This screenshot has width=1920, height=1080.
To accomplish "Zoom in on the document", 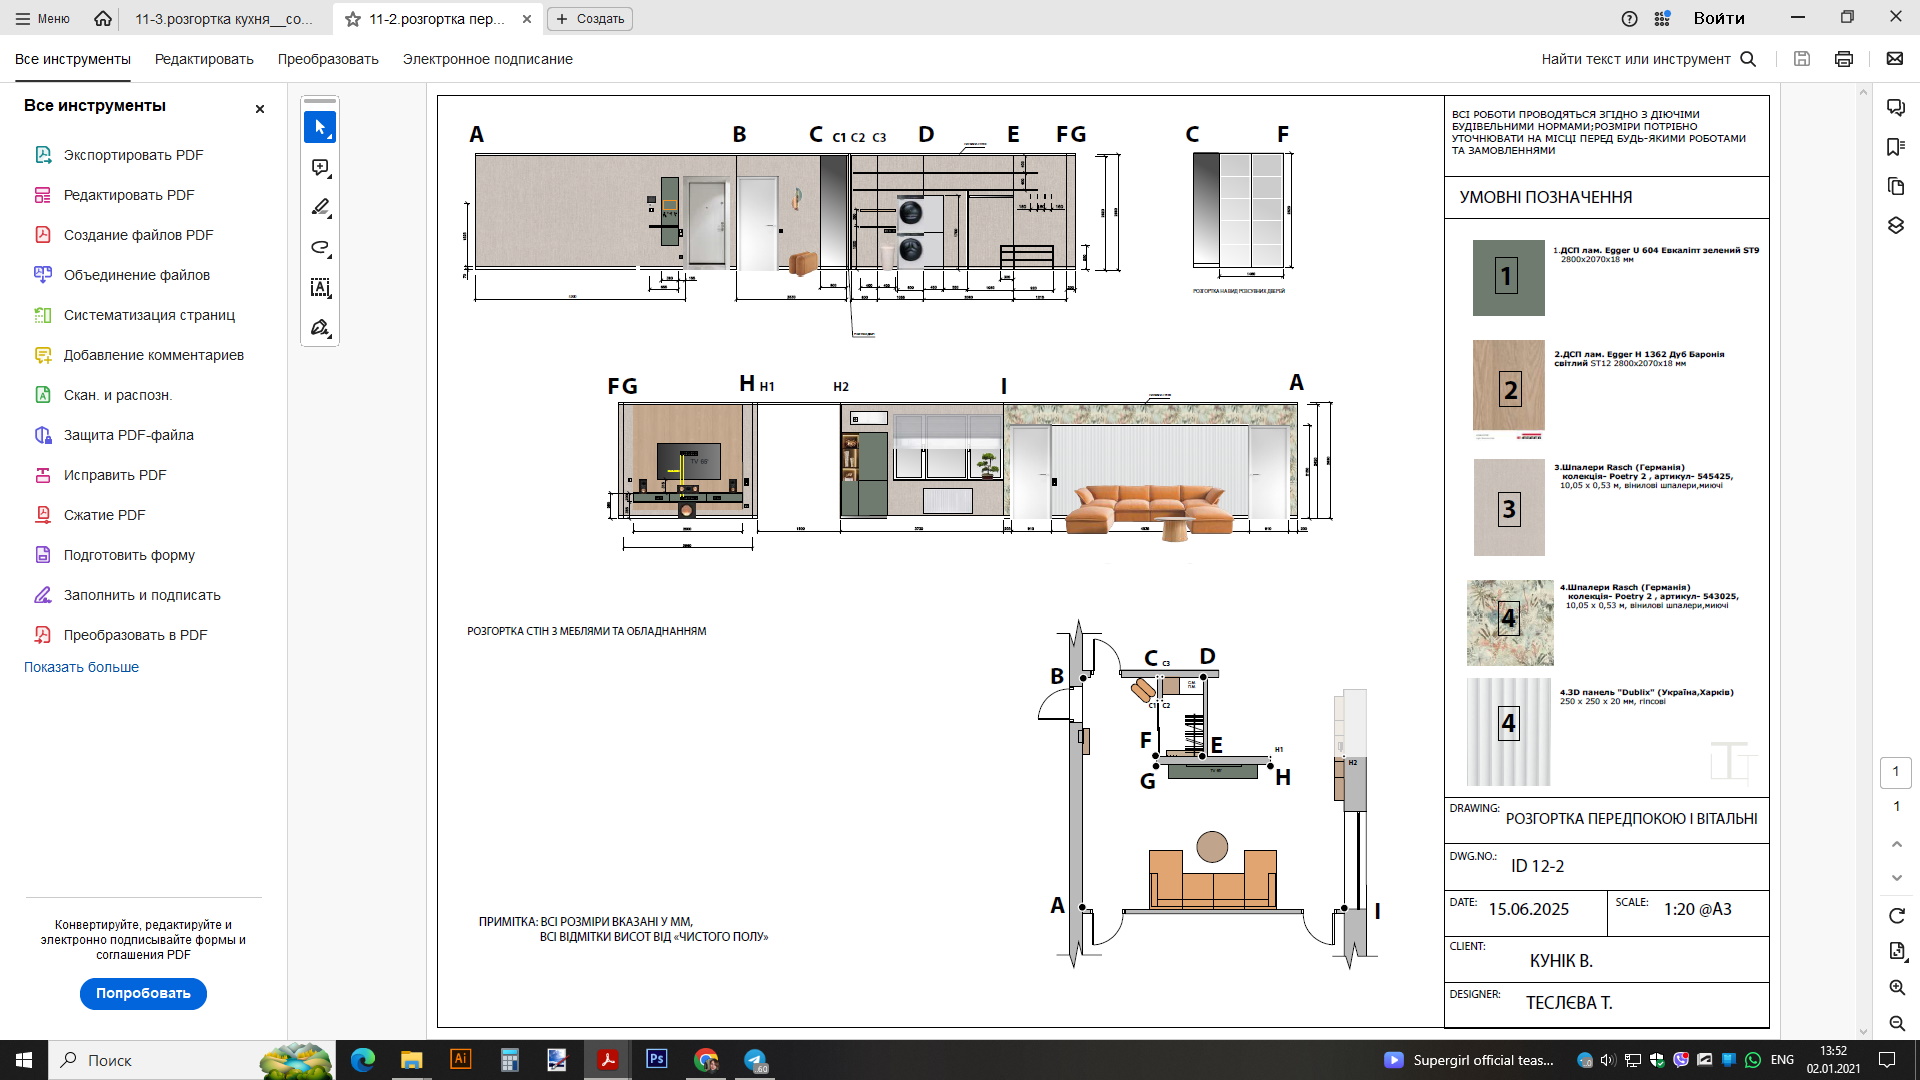I will tap(1897, 987).
